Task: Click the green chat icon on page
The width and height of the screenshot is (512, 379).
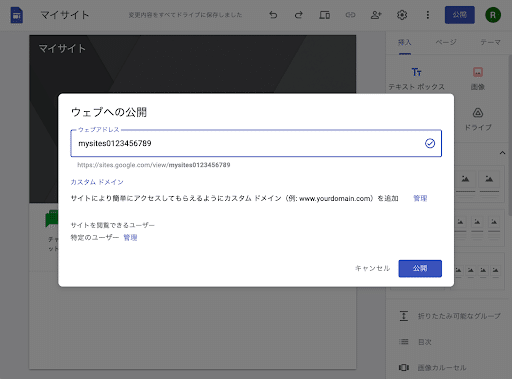Action: 52,219
